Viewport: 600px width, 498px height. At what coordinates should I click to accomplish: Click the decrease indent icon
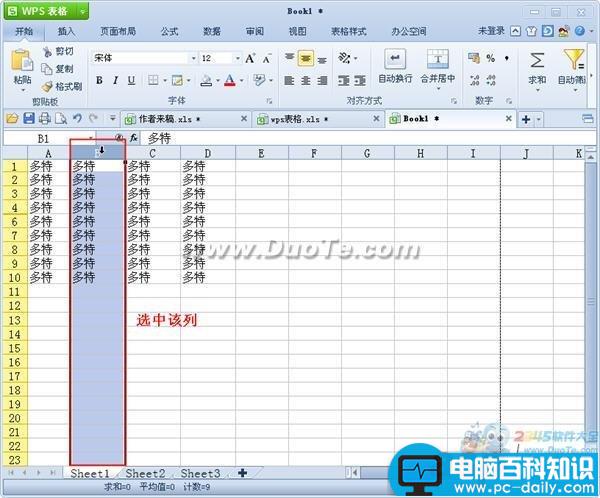pos(344,80)
